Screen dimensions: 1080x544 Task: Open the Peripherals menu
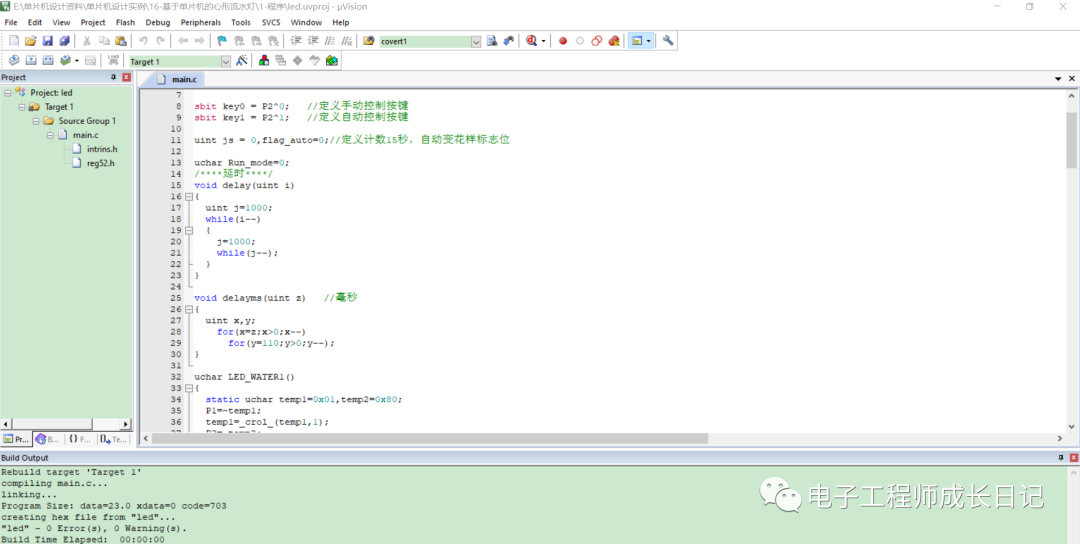[200, 22]
